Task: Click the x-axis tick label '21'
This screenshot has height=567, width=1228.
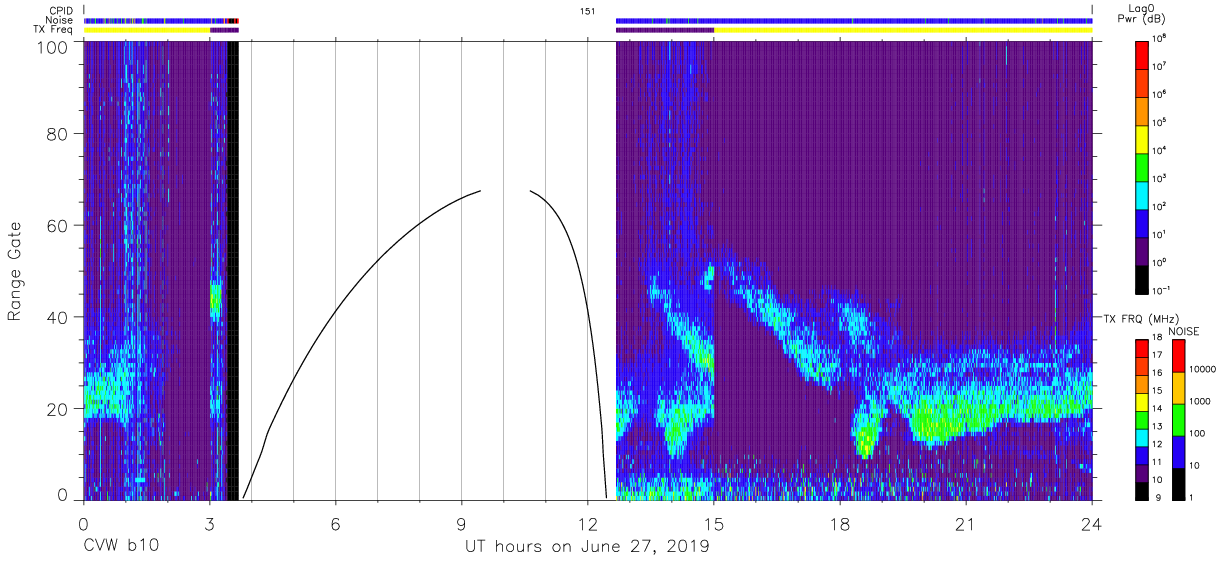Action: pyautogui.click(x=965, y=523)
